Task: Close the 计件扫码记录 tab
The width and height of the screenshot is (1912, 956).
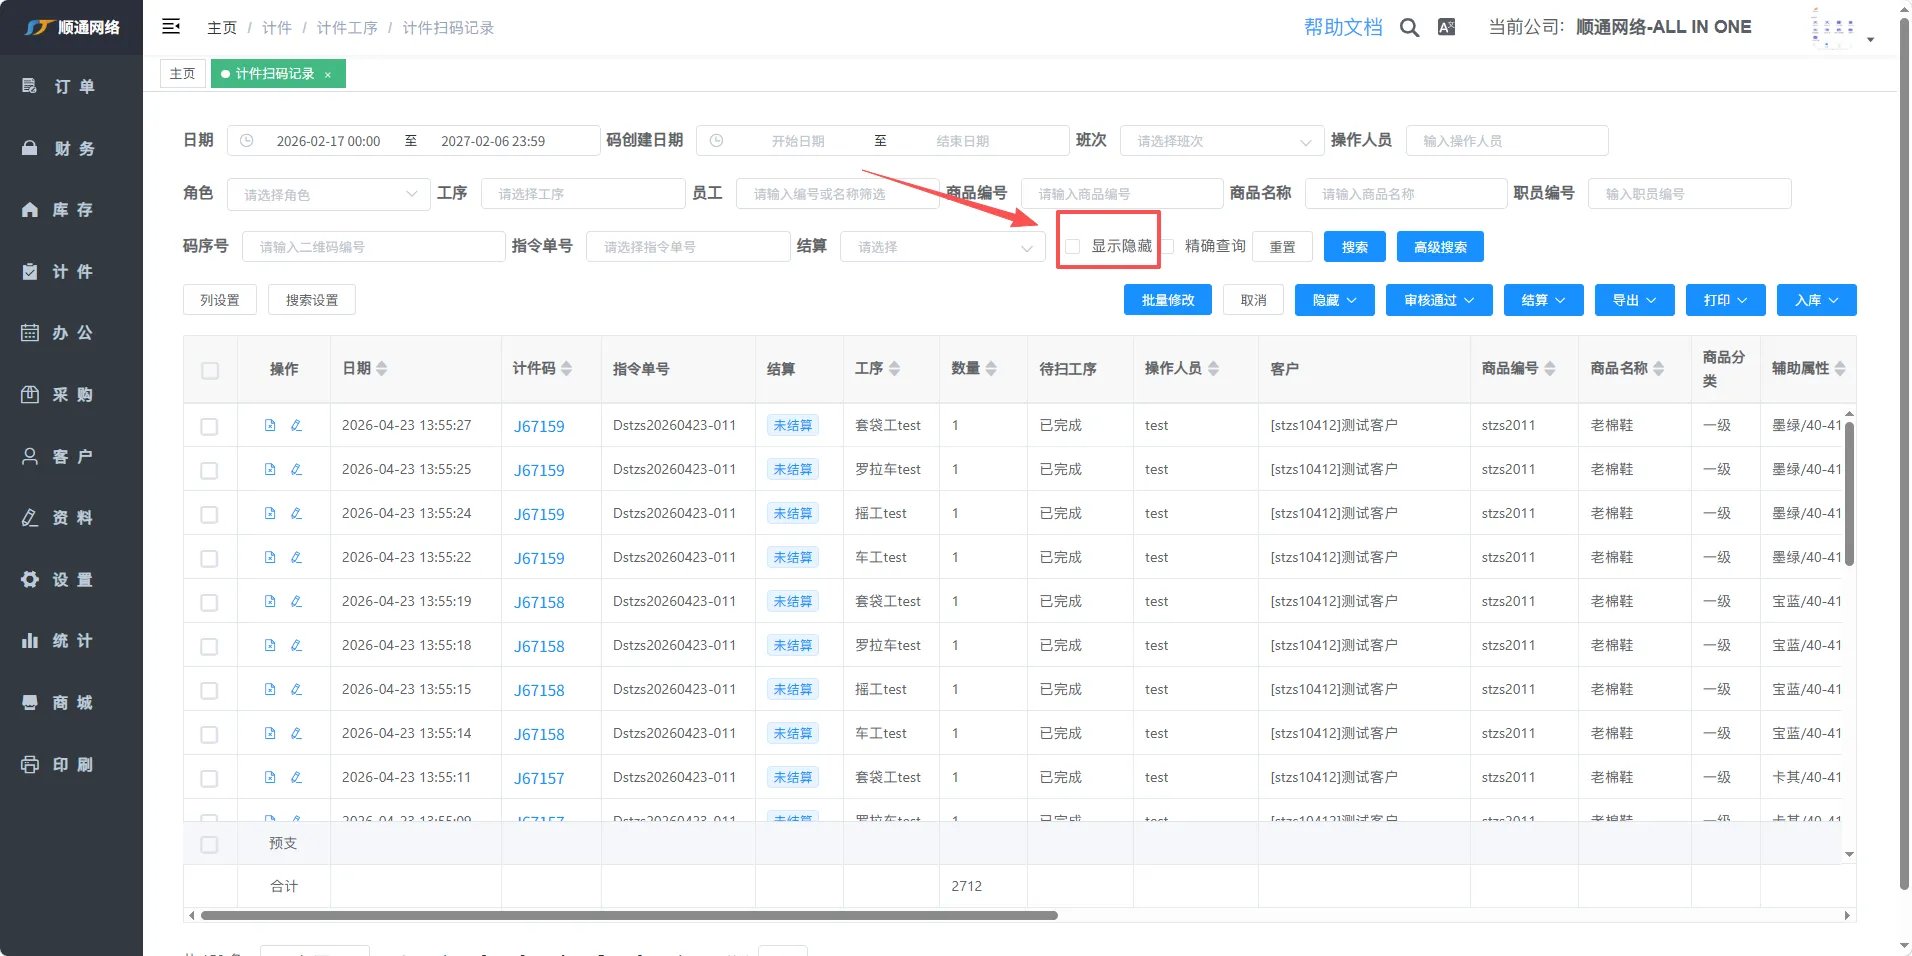Action: (x=328, y=75)
